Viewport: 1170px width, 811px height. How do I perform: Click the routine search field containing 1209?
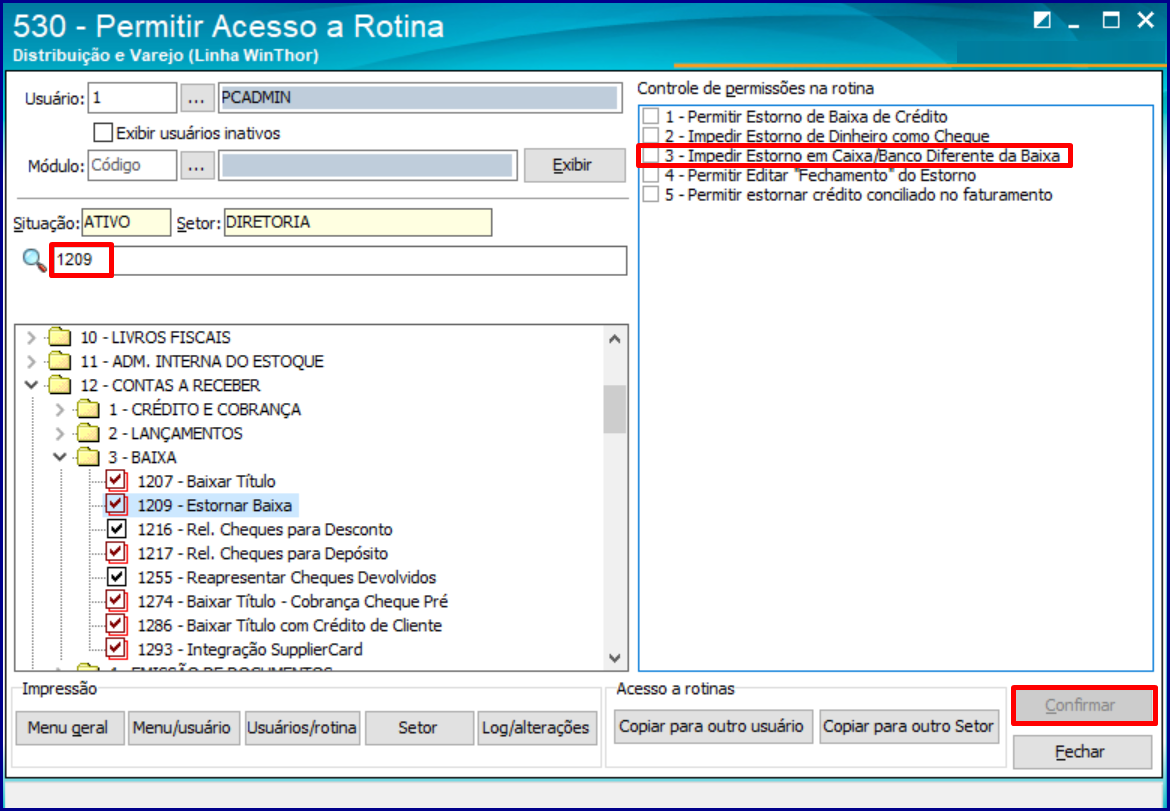[x=339, y=261]
